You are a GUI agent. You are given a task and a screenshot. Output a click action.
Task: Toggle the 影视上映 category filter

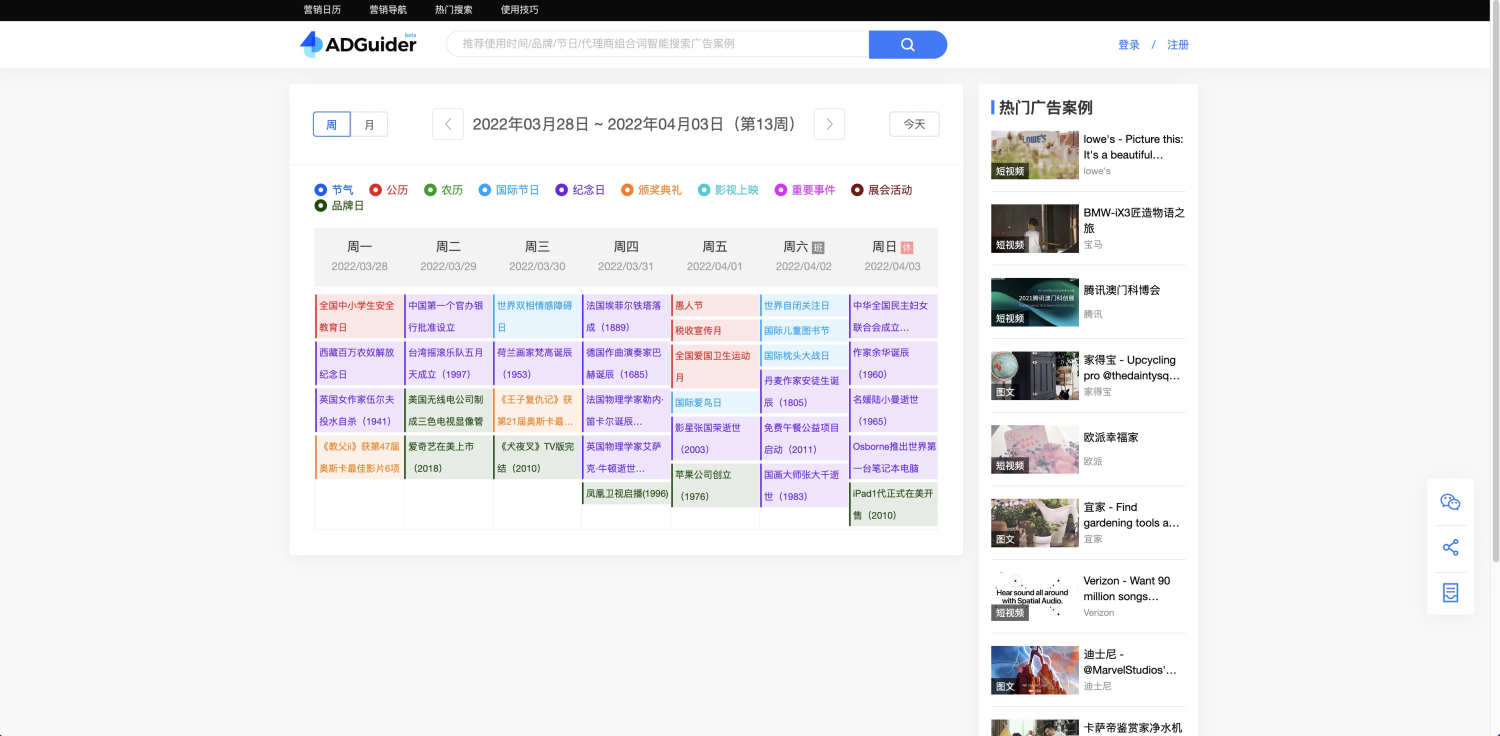pyautogui.click(x=729, y=190)
